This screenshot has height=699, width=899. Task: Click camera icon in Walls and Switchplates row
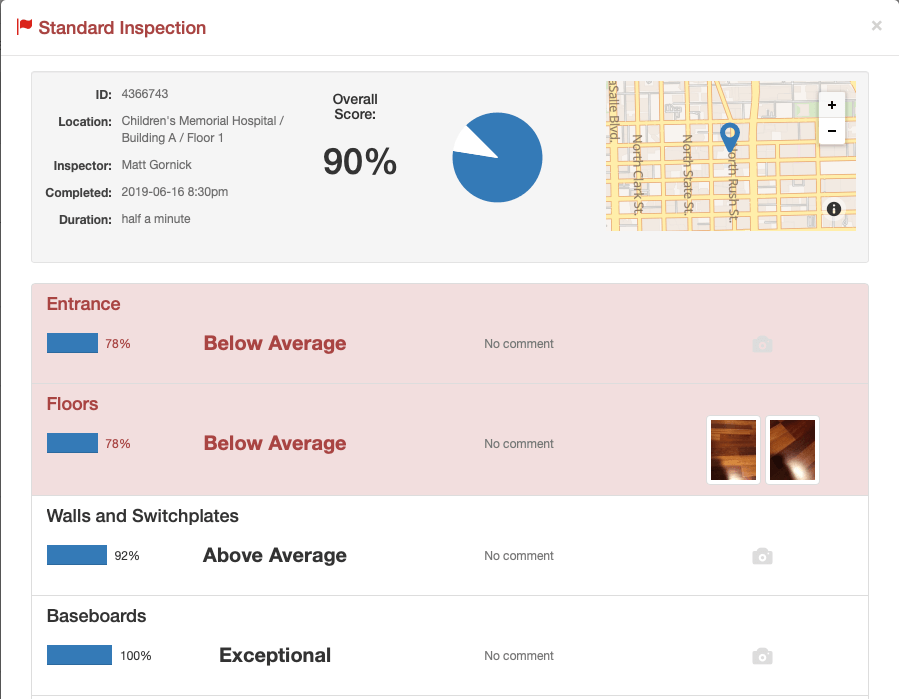pyautogui.click(x=762, y=556)
